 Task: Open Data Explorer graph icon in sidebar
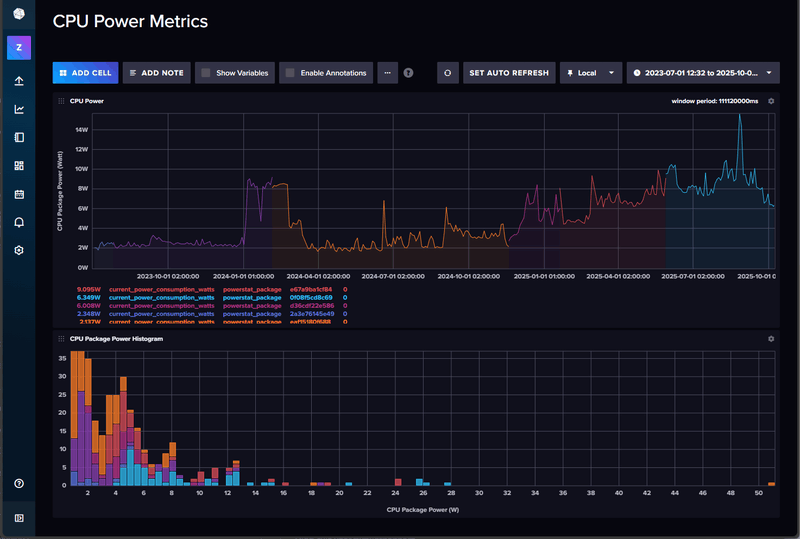pyautogui.click(x=19, y=109)
